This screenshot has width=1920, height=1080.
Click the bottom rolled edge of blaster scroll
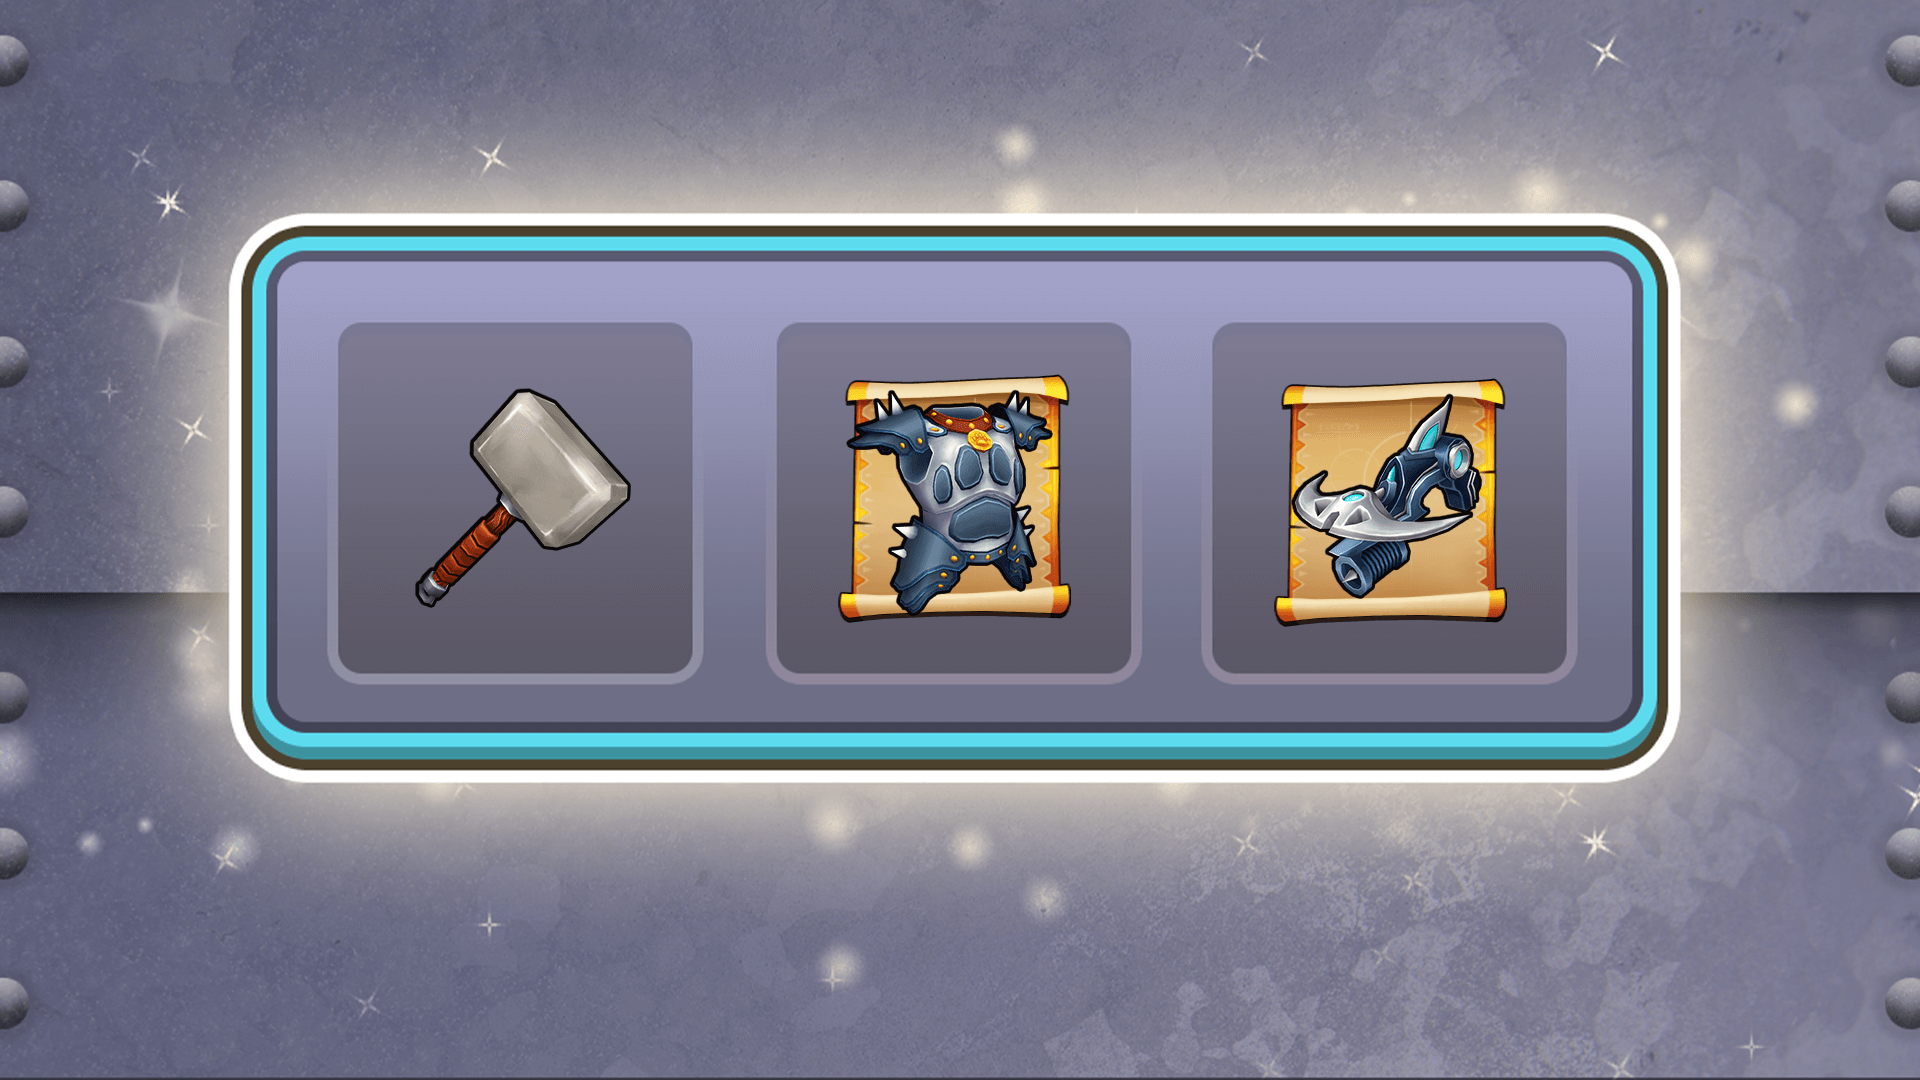[1390, 606]
